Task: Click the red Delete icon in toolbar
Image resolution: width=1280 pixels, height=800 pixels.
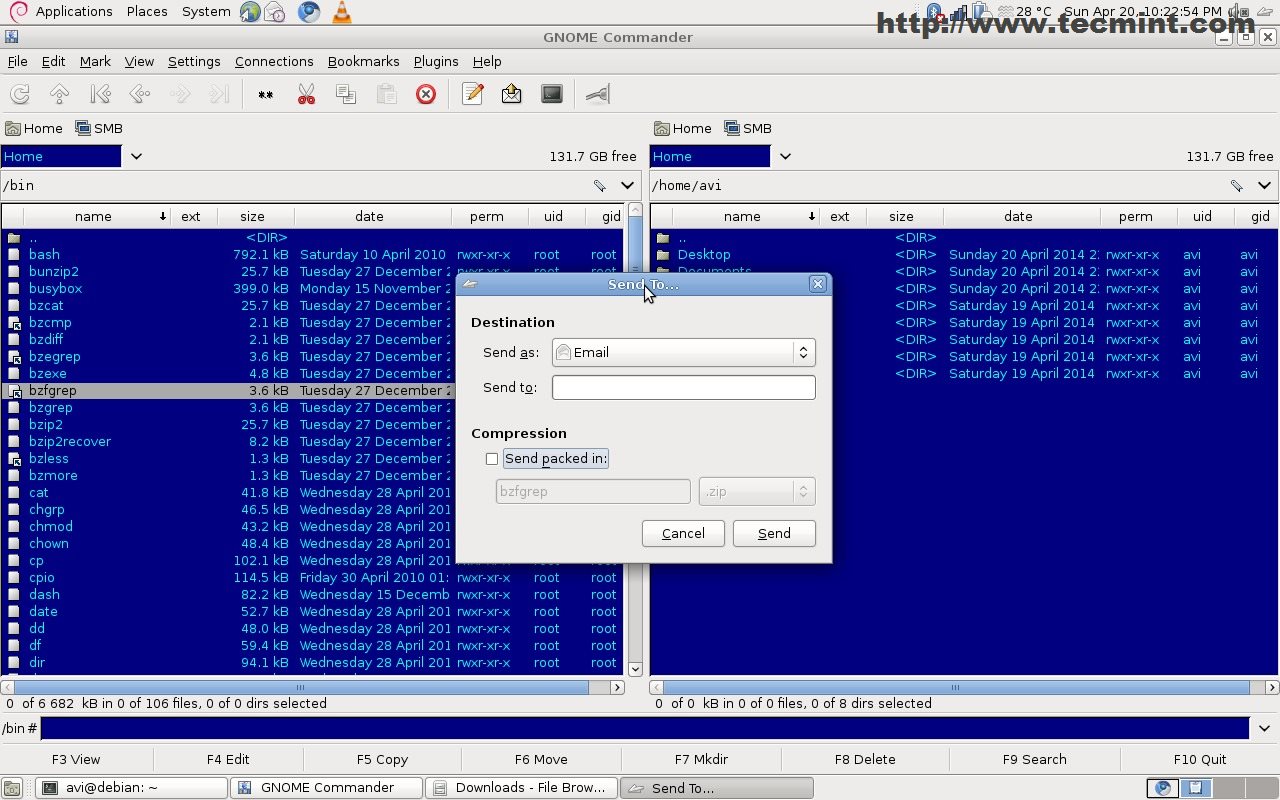Action: (426, 94)
